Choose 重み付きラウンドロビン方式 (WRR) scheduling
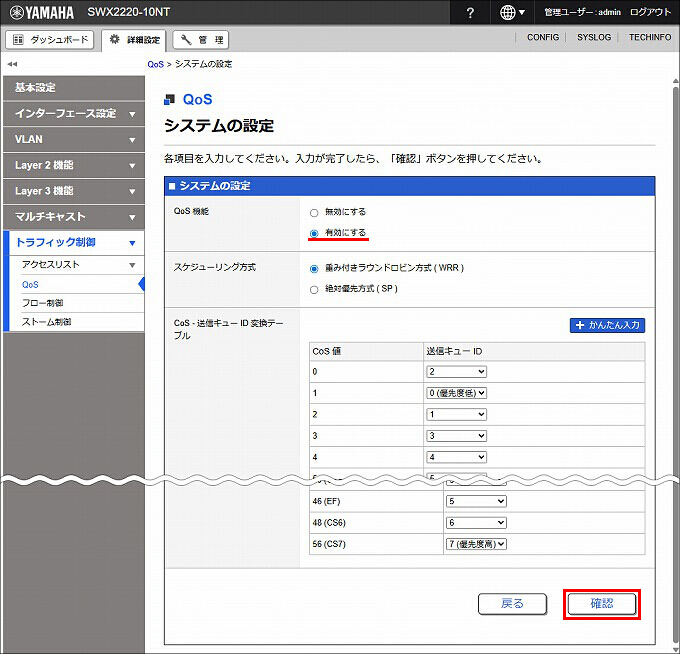The height and width of the screenshot is (654, 680). 314,269
